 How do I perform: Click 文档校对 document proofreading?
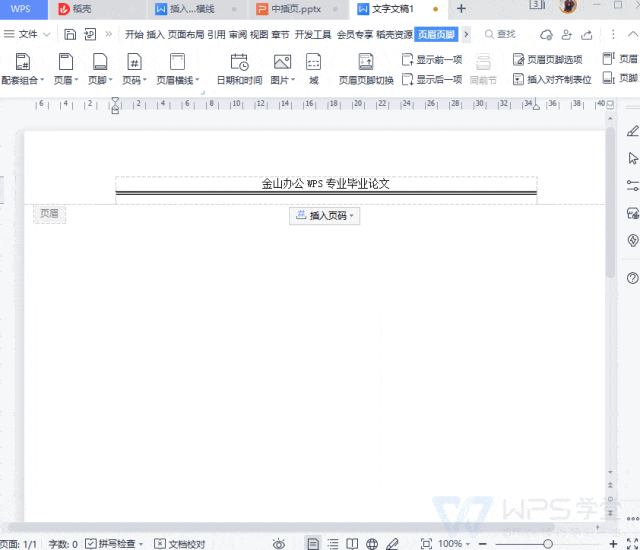tap(180, 544)
